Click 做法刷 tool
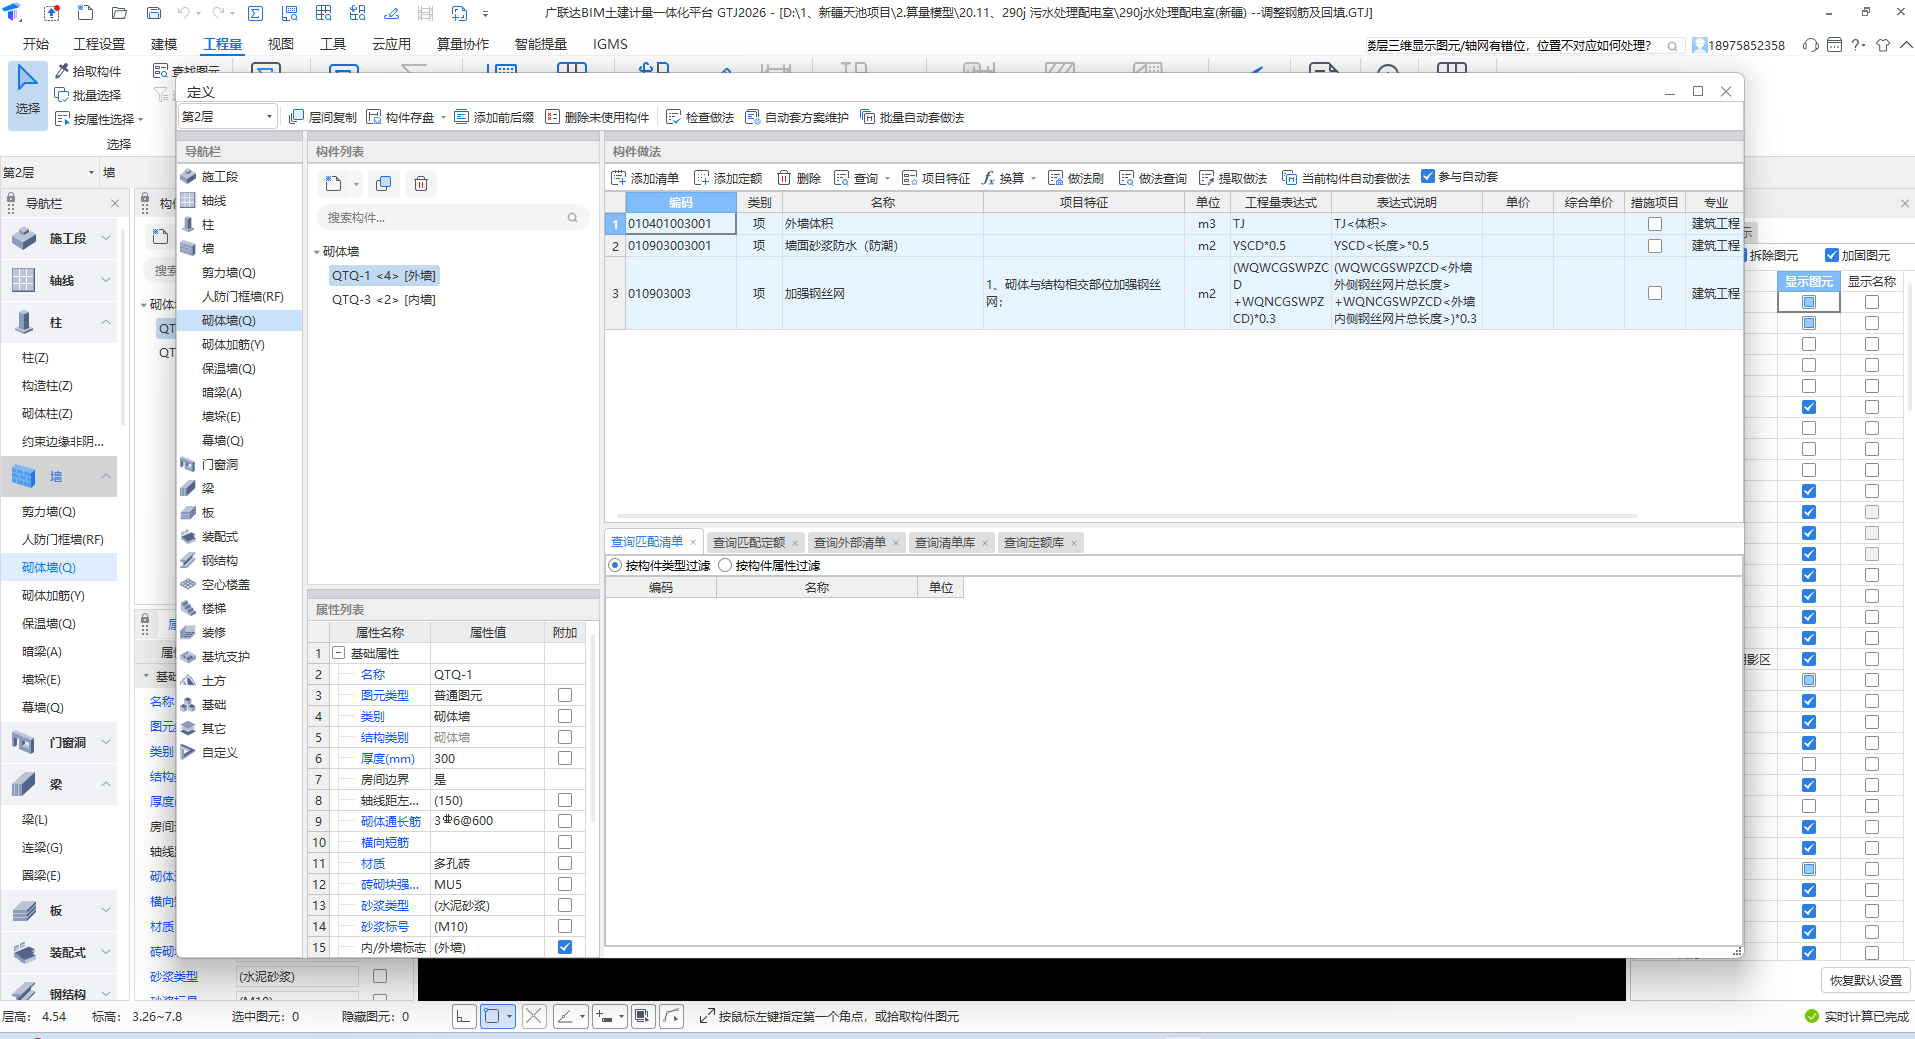This screenshot has height=1039, width=1915. tap(1075, 178)
